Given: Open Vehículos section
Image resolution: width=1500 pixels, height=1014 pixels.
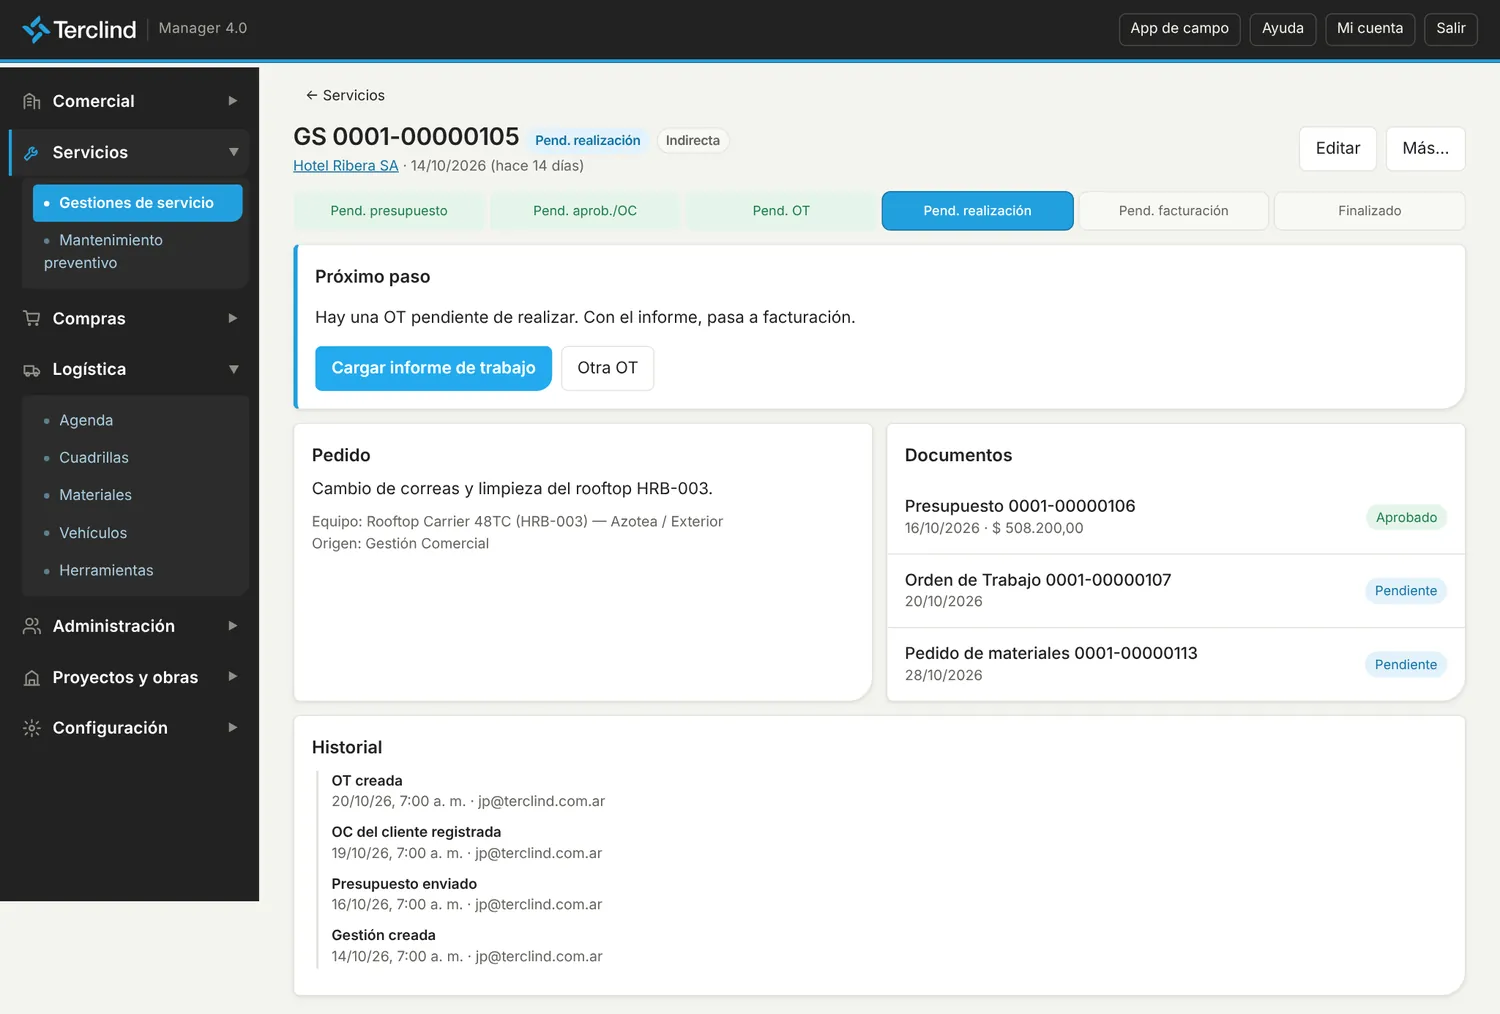Looking at the screenshot, I should (93, 533).
